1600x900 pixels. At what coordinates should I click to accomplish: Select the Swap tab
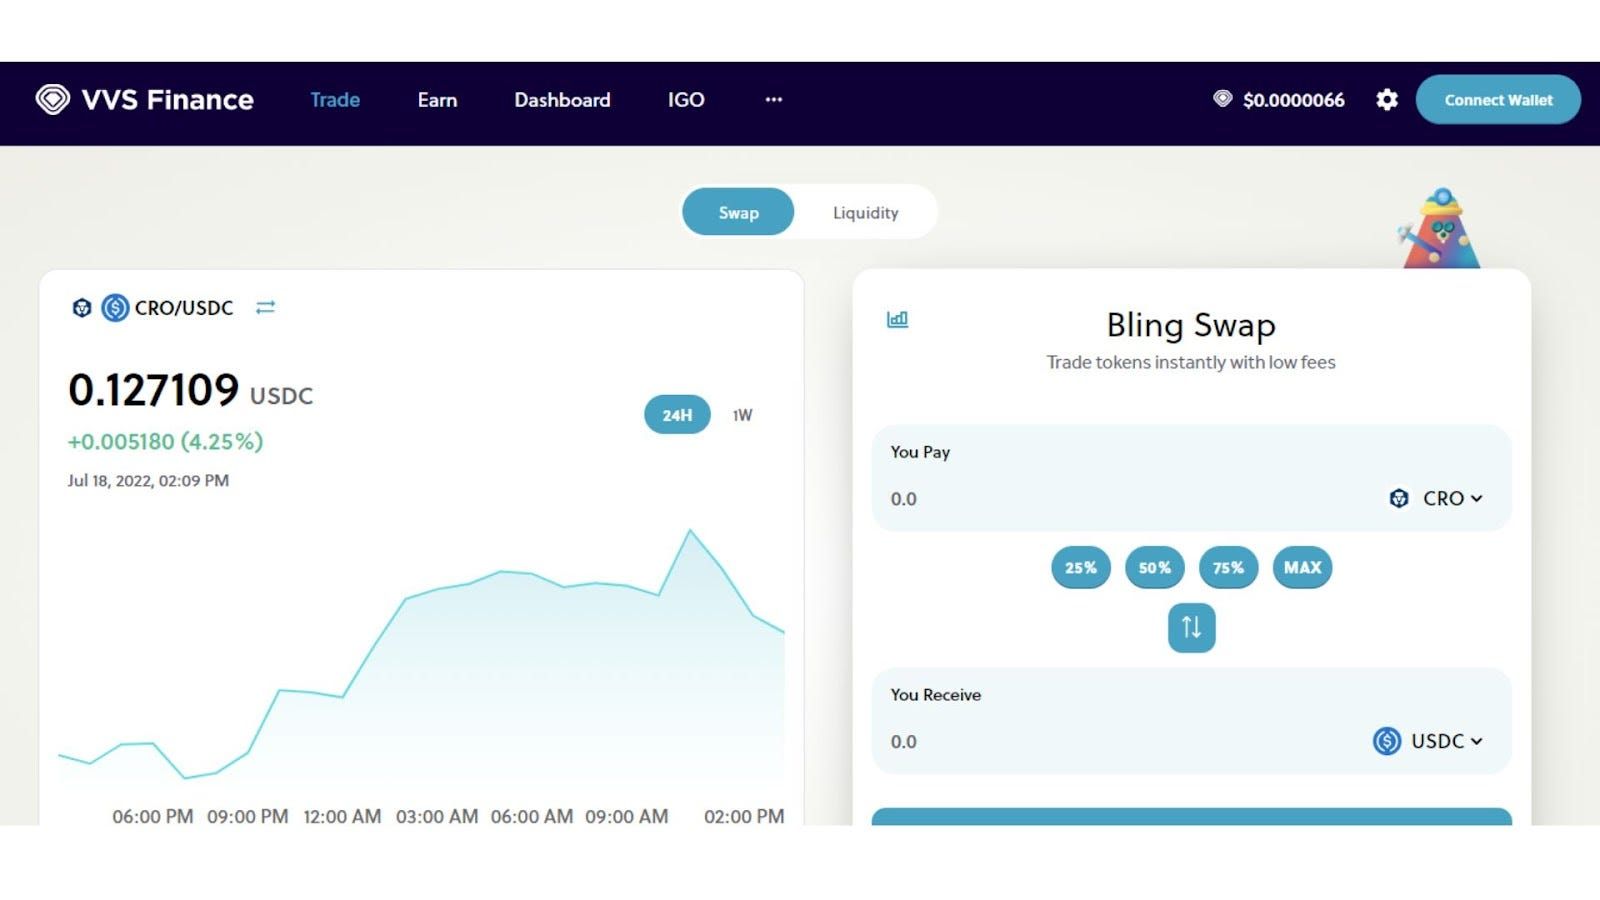point(738,212)
